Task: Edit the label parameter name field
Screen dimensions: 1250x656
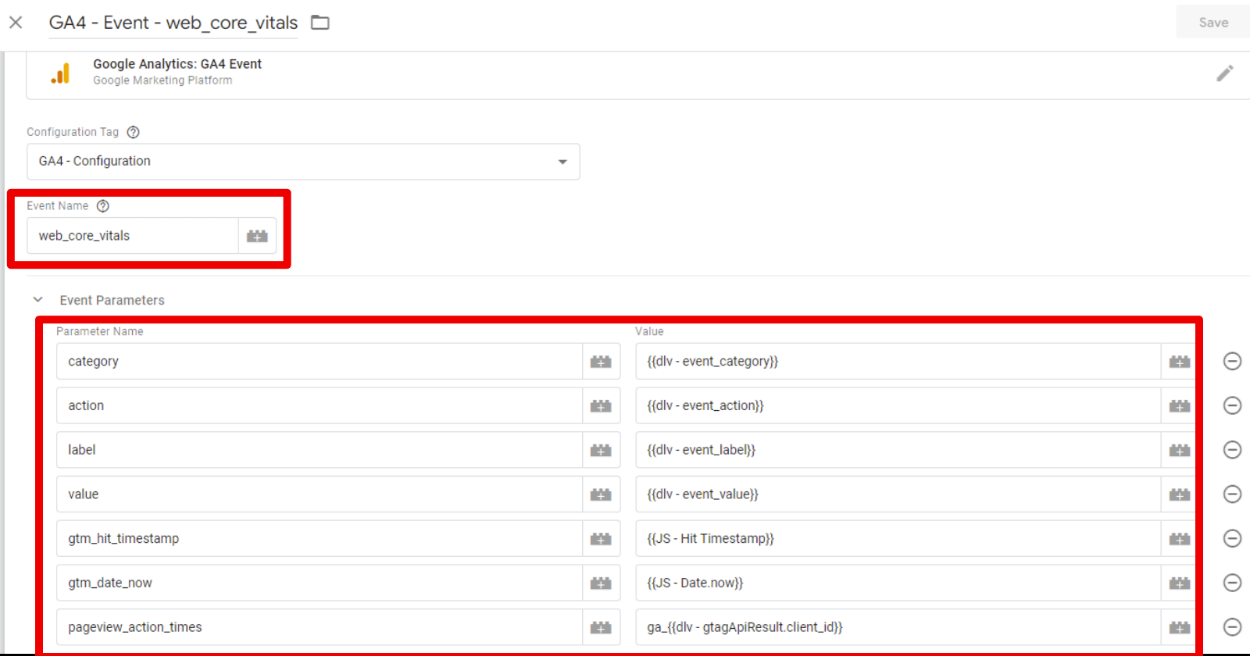Action: point(319,450)
